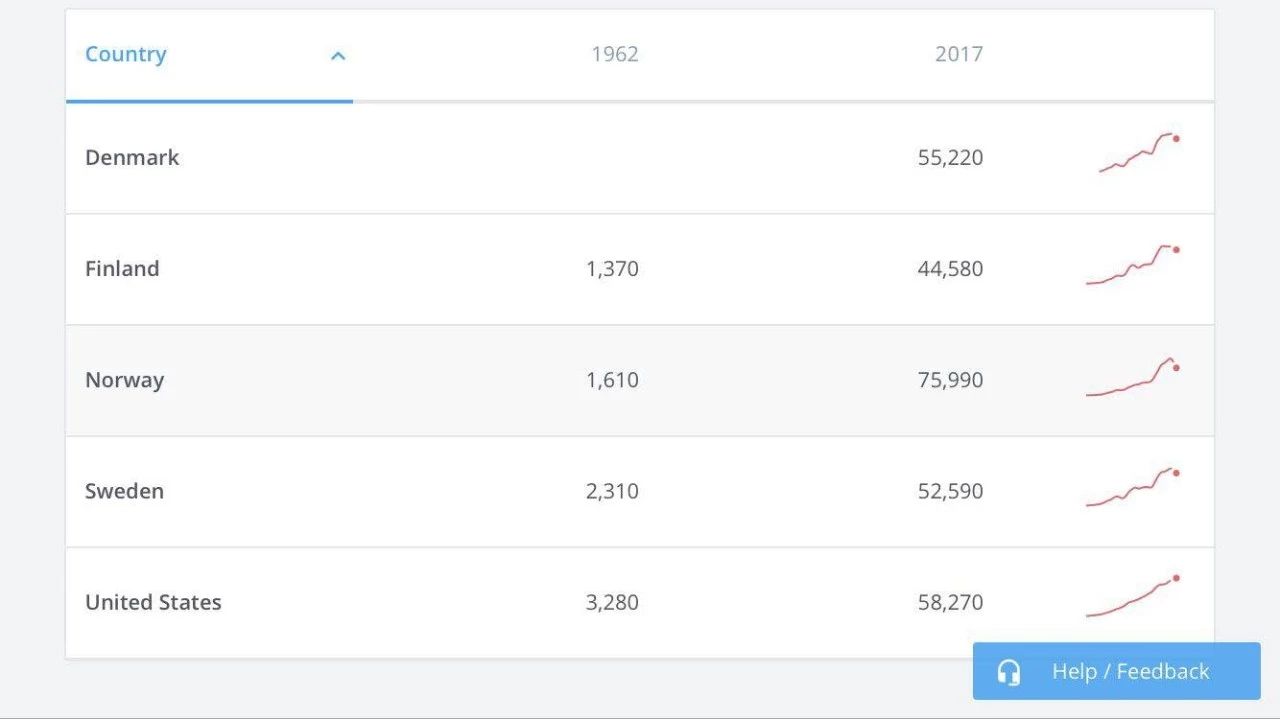Select the Denmark country row
This screenshot has height=719, width=1280.
point(132,158)
